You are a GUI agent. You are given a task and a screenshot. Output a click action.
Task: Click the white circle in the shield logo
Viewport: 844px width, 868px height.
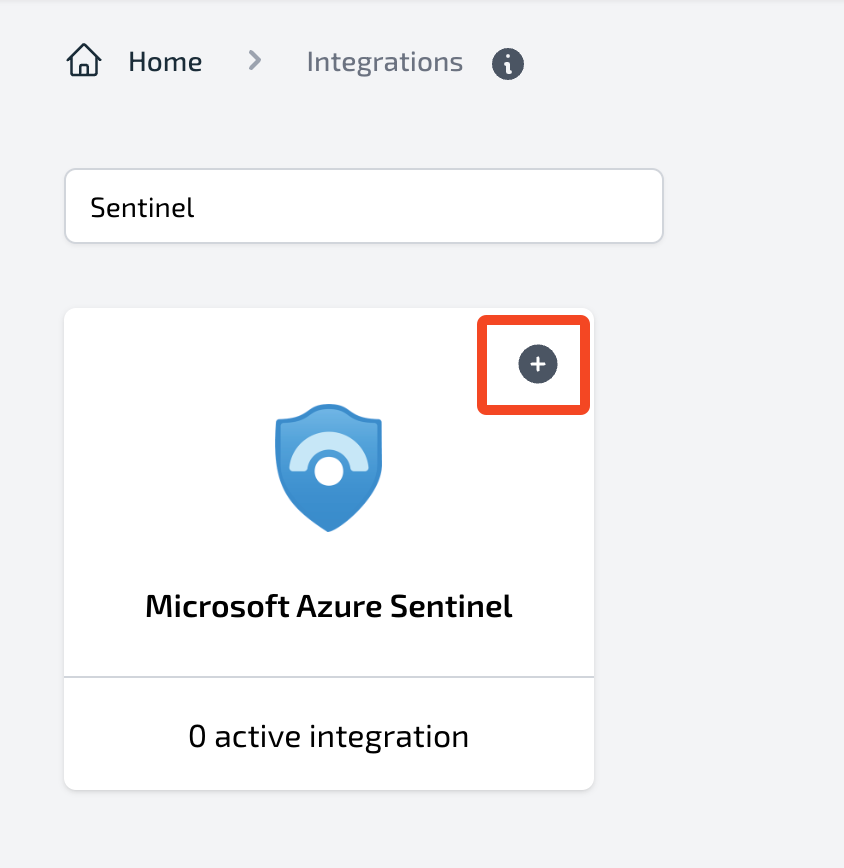[328, 471]
